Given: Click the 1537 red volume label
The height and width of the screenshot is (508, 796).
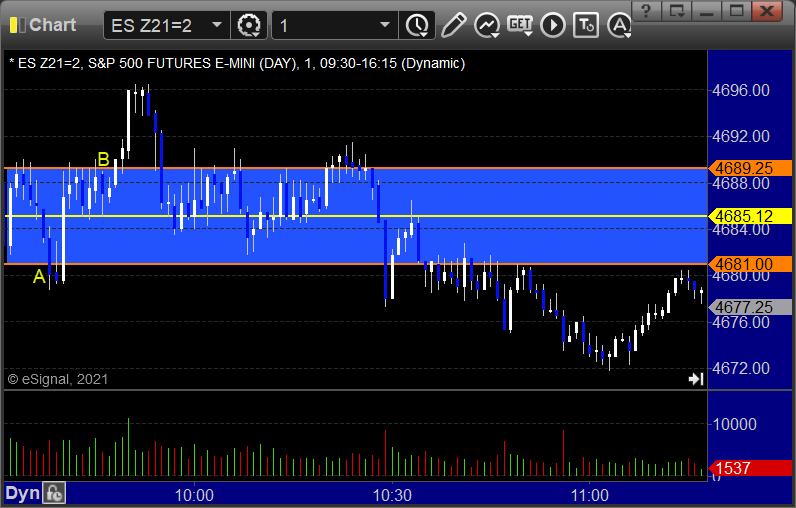Looking at the screenshot, I should [750, 468].
